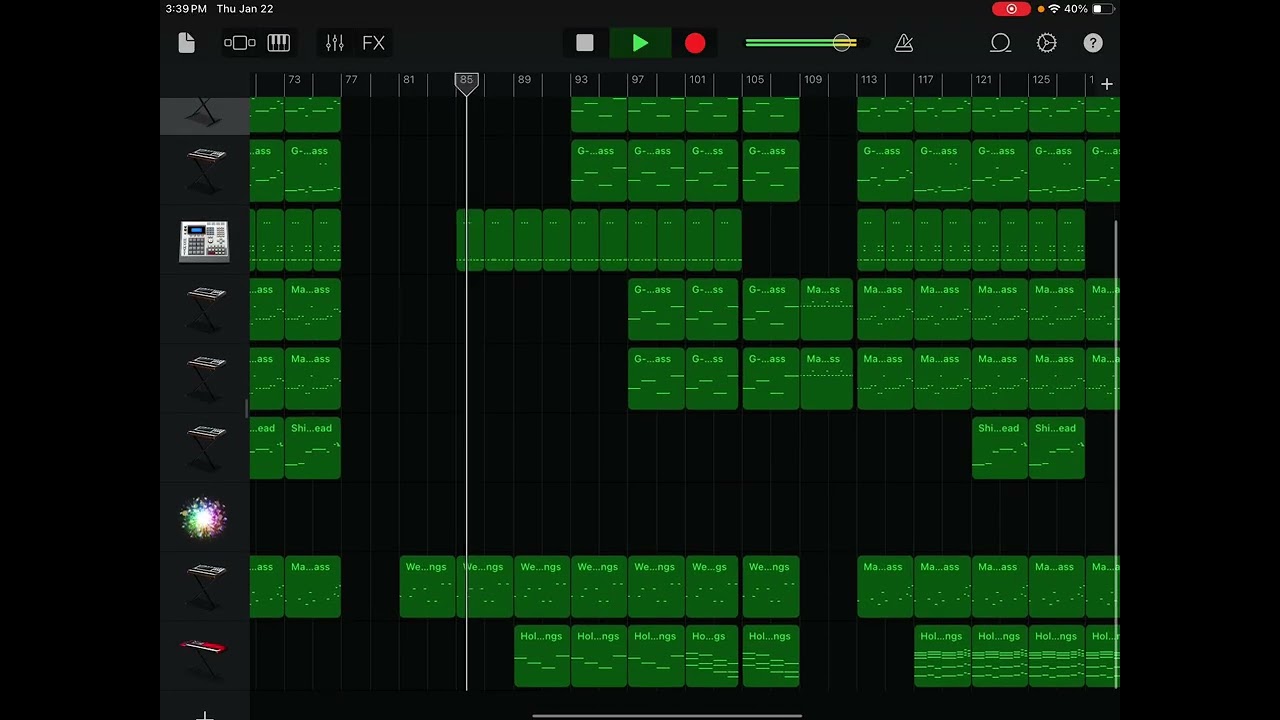Open the Help question mark
The image size is (1280, 720).
pyautogui.click(x=1093, y=43)
